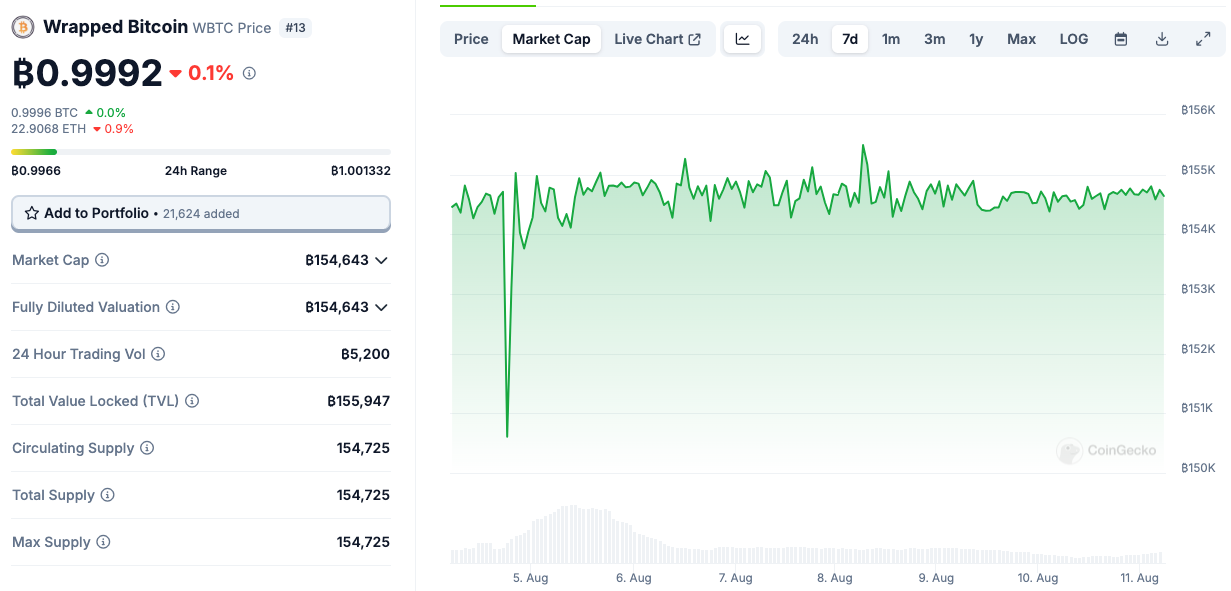Image resolution: width=1231 pixels, height=591 pixels.
Task: Expand the Fully Diluted Valuation chevron
Action: 381,307
